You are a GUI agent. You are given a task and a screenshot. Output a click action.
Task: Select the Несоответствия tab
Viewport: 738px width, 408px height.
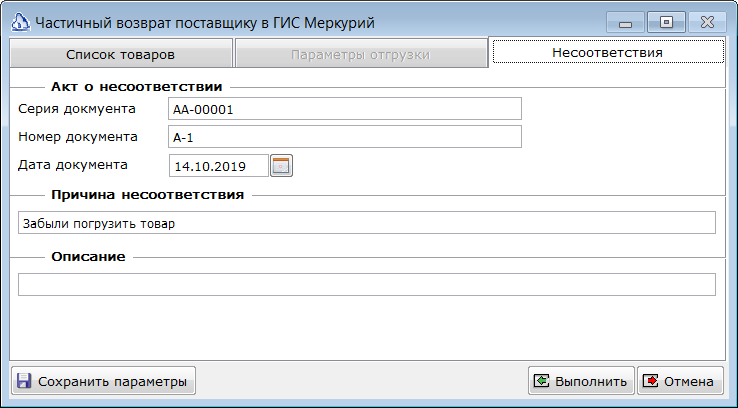tap(607, 52)
